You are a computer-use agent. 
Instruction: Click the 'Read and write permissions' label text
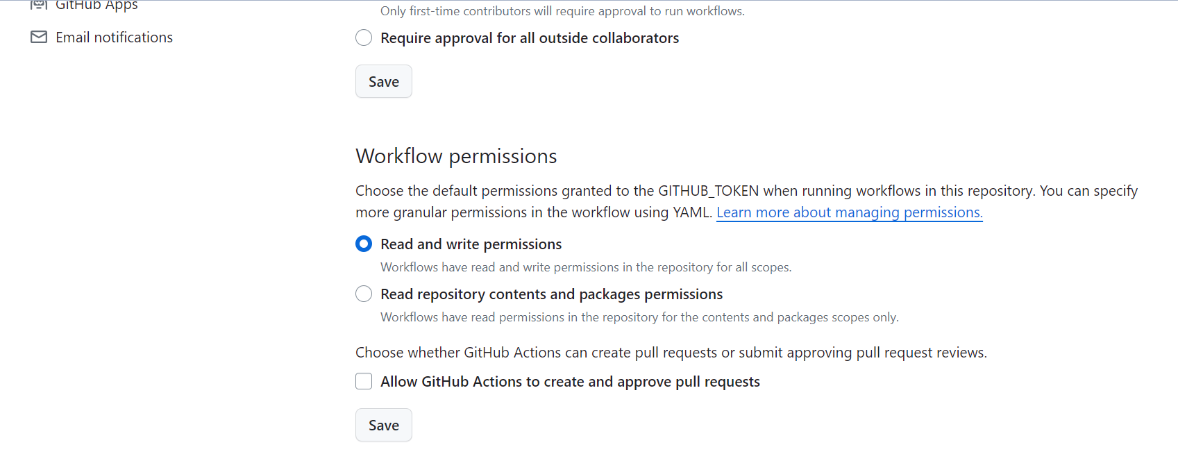point(471,244)
